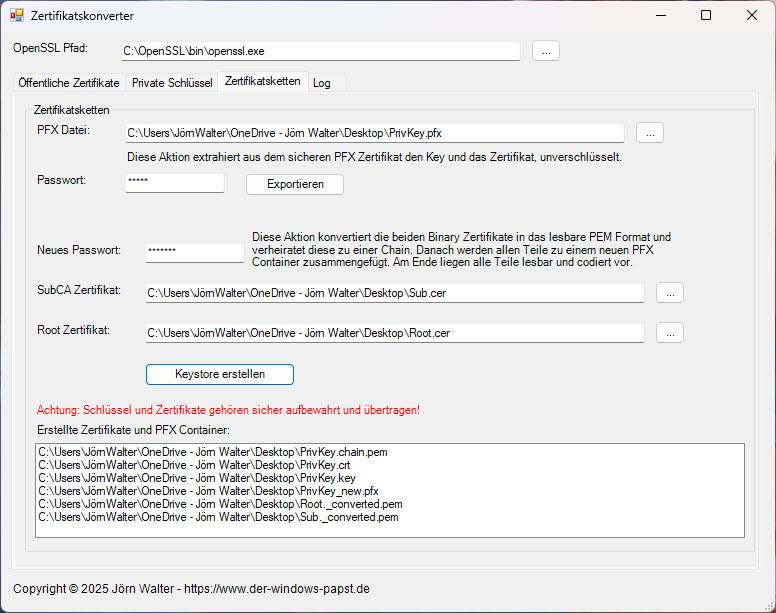
Task: Click into the PFX Datei path field
Action: pos(374,133)
